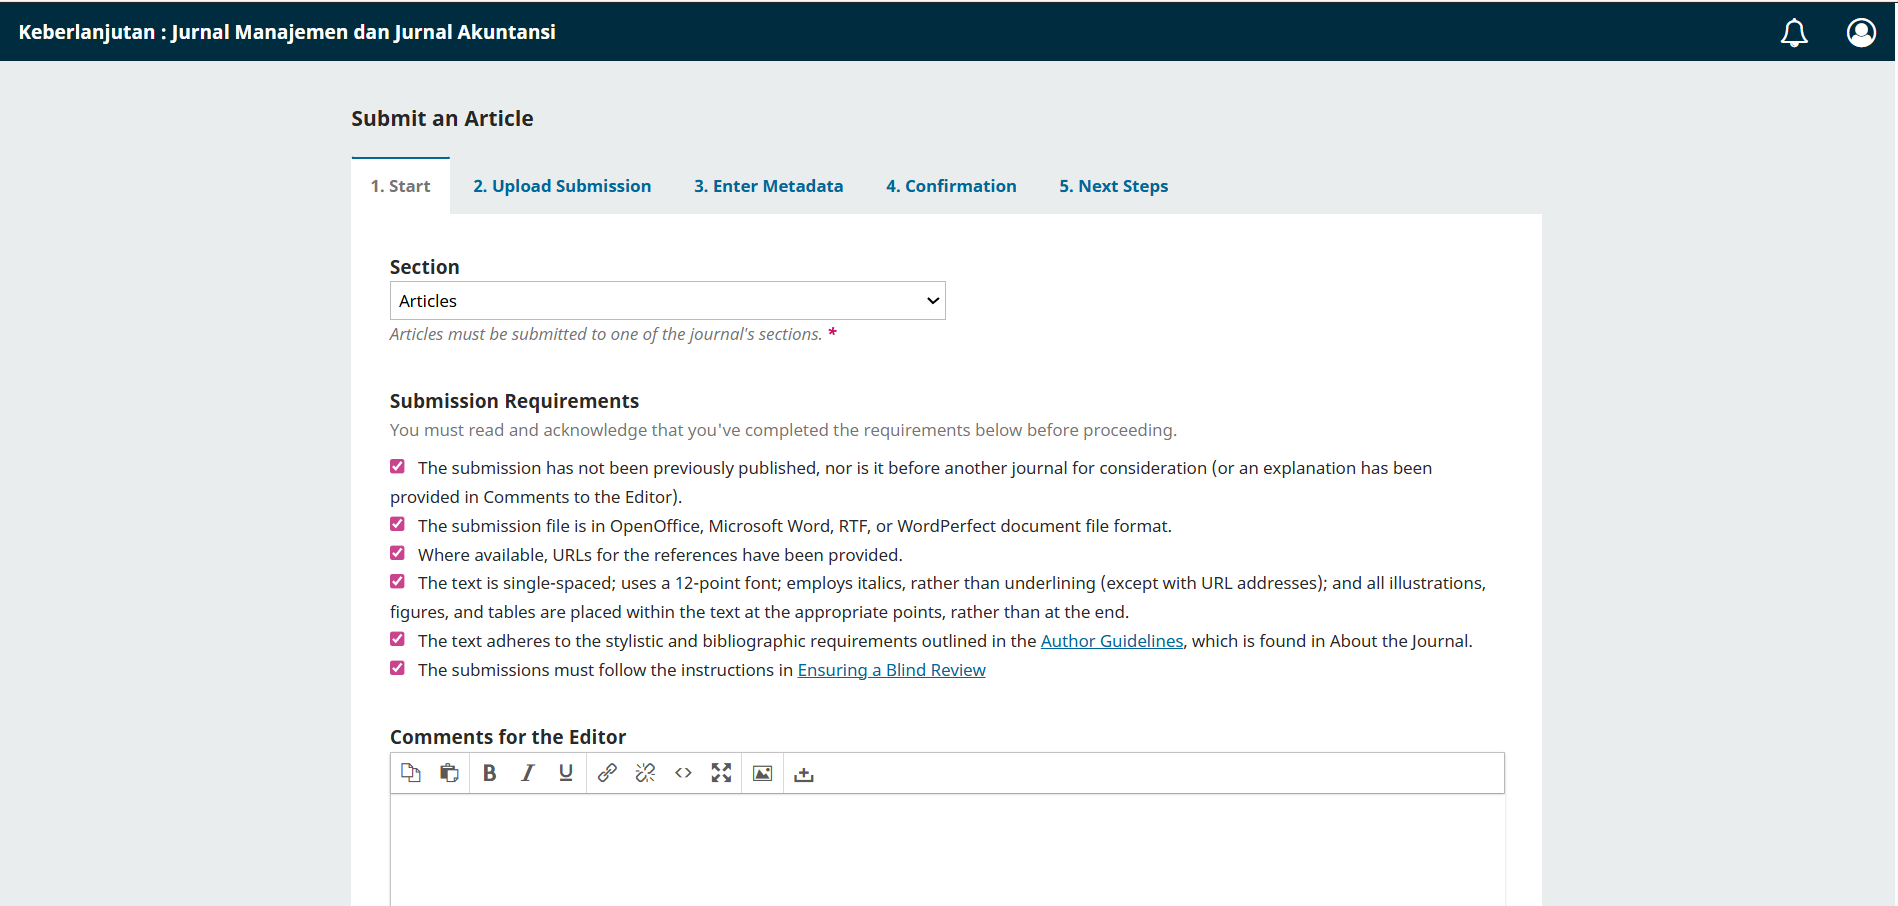The image size is (1898, 906).
Task: Remove a link with the unlink icon
Action: pos(645,772)
